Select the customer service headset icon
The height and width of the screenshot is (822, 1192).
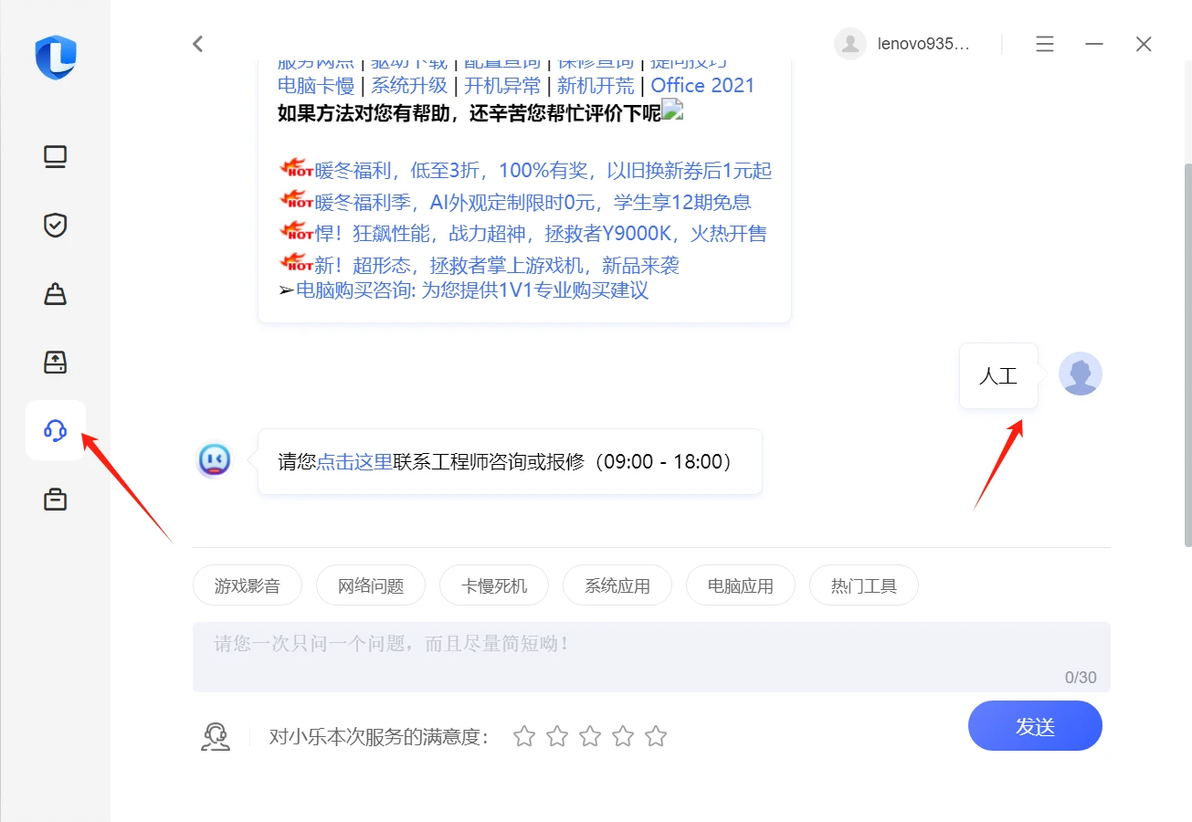[x=55, y=430]
